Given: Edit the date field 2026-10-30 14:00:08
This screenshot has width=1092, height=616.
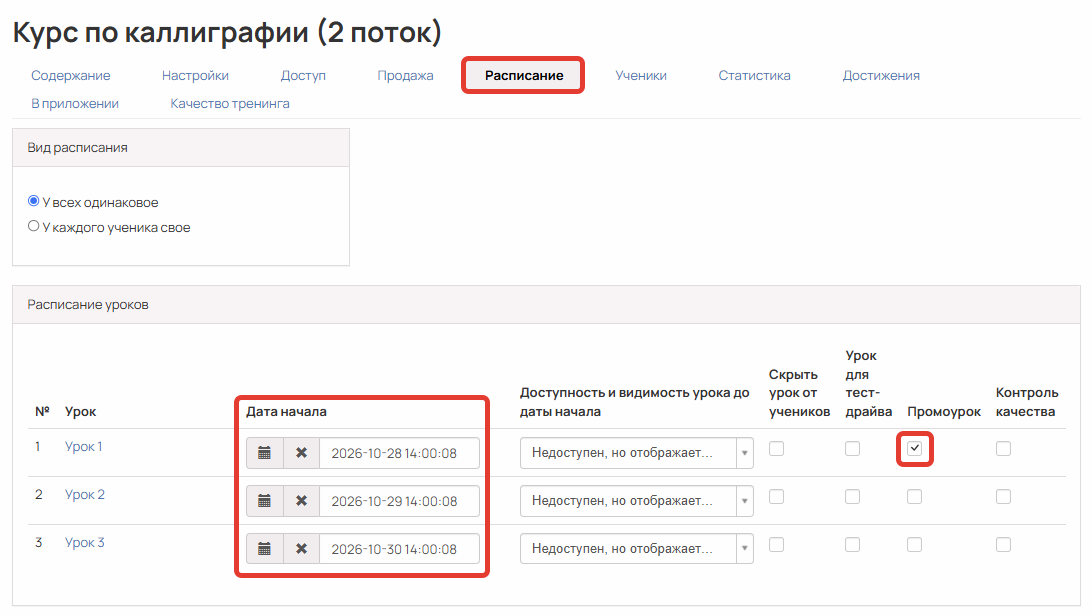Looking at the screenshot, I should point(399,549).
